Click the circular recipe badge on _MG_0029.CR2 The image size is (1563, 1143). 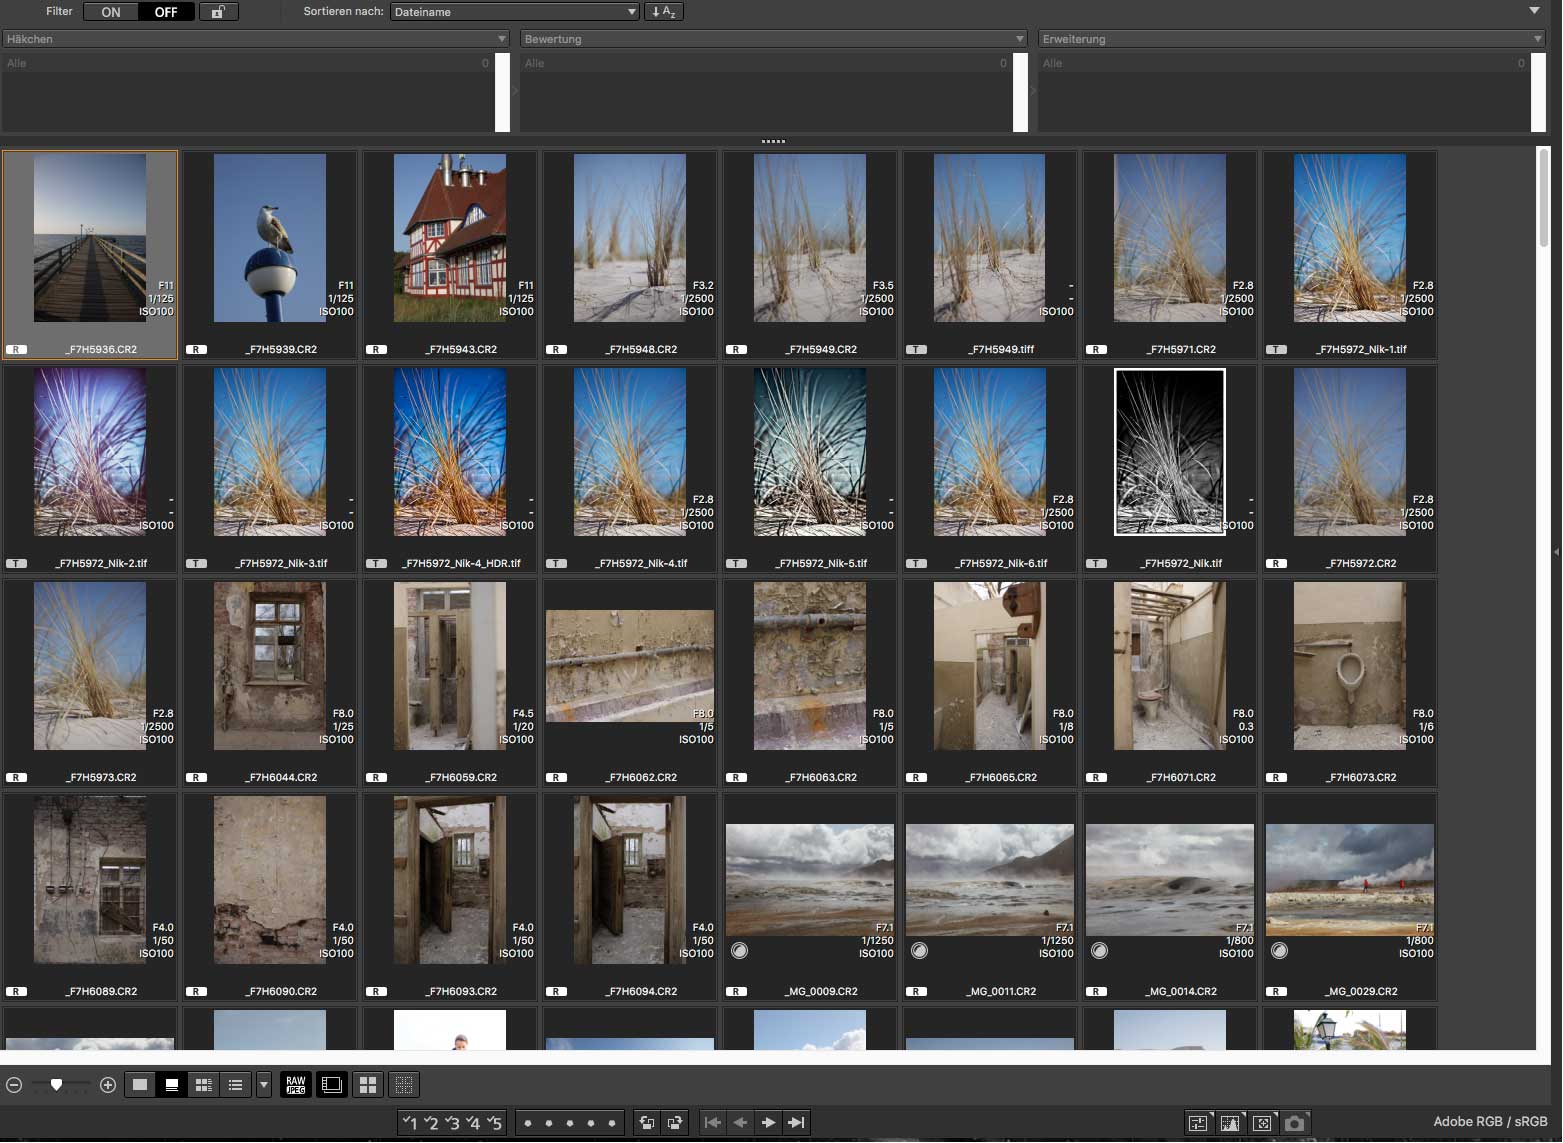pyautogui.click(x=1279, y=951)
